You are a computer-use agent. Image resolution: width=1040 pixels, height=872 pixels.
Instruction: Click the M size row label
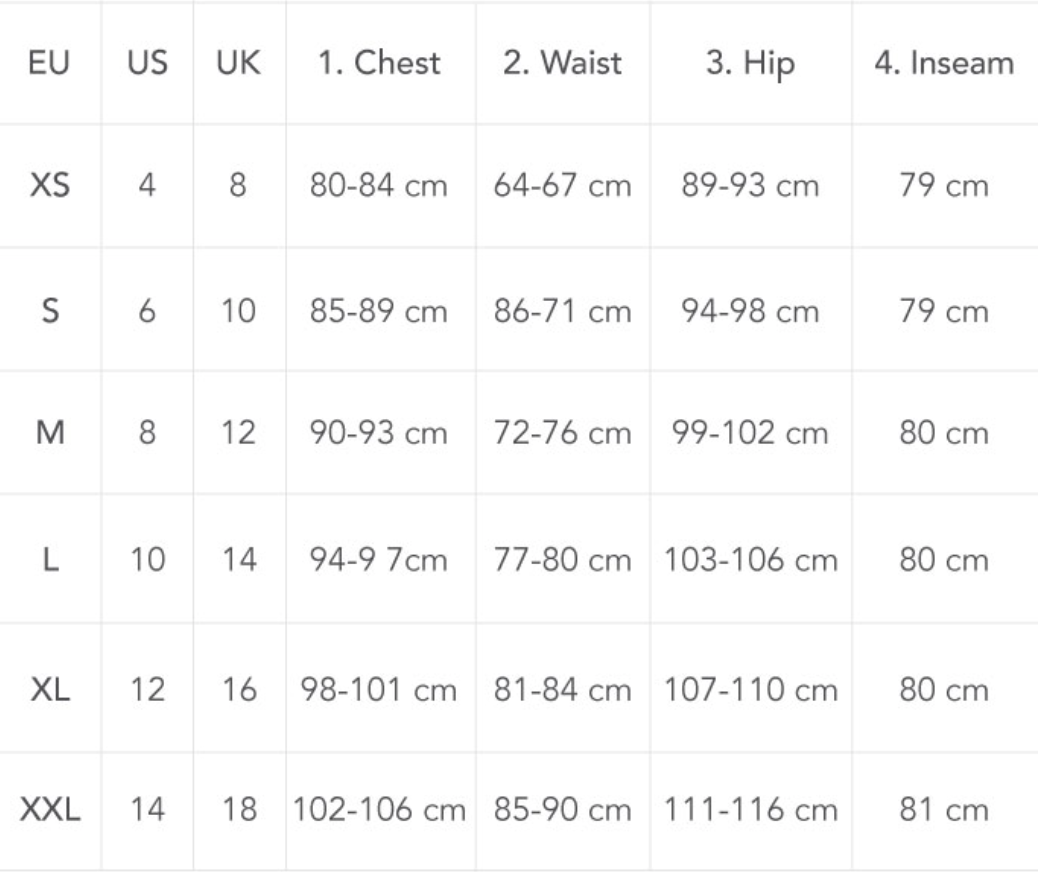(49, 435)
